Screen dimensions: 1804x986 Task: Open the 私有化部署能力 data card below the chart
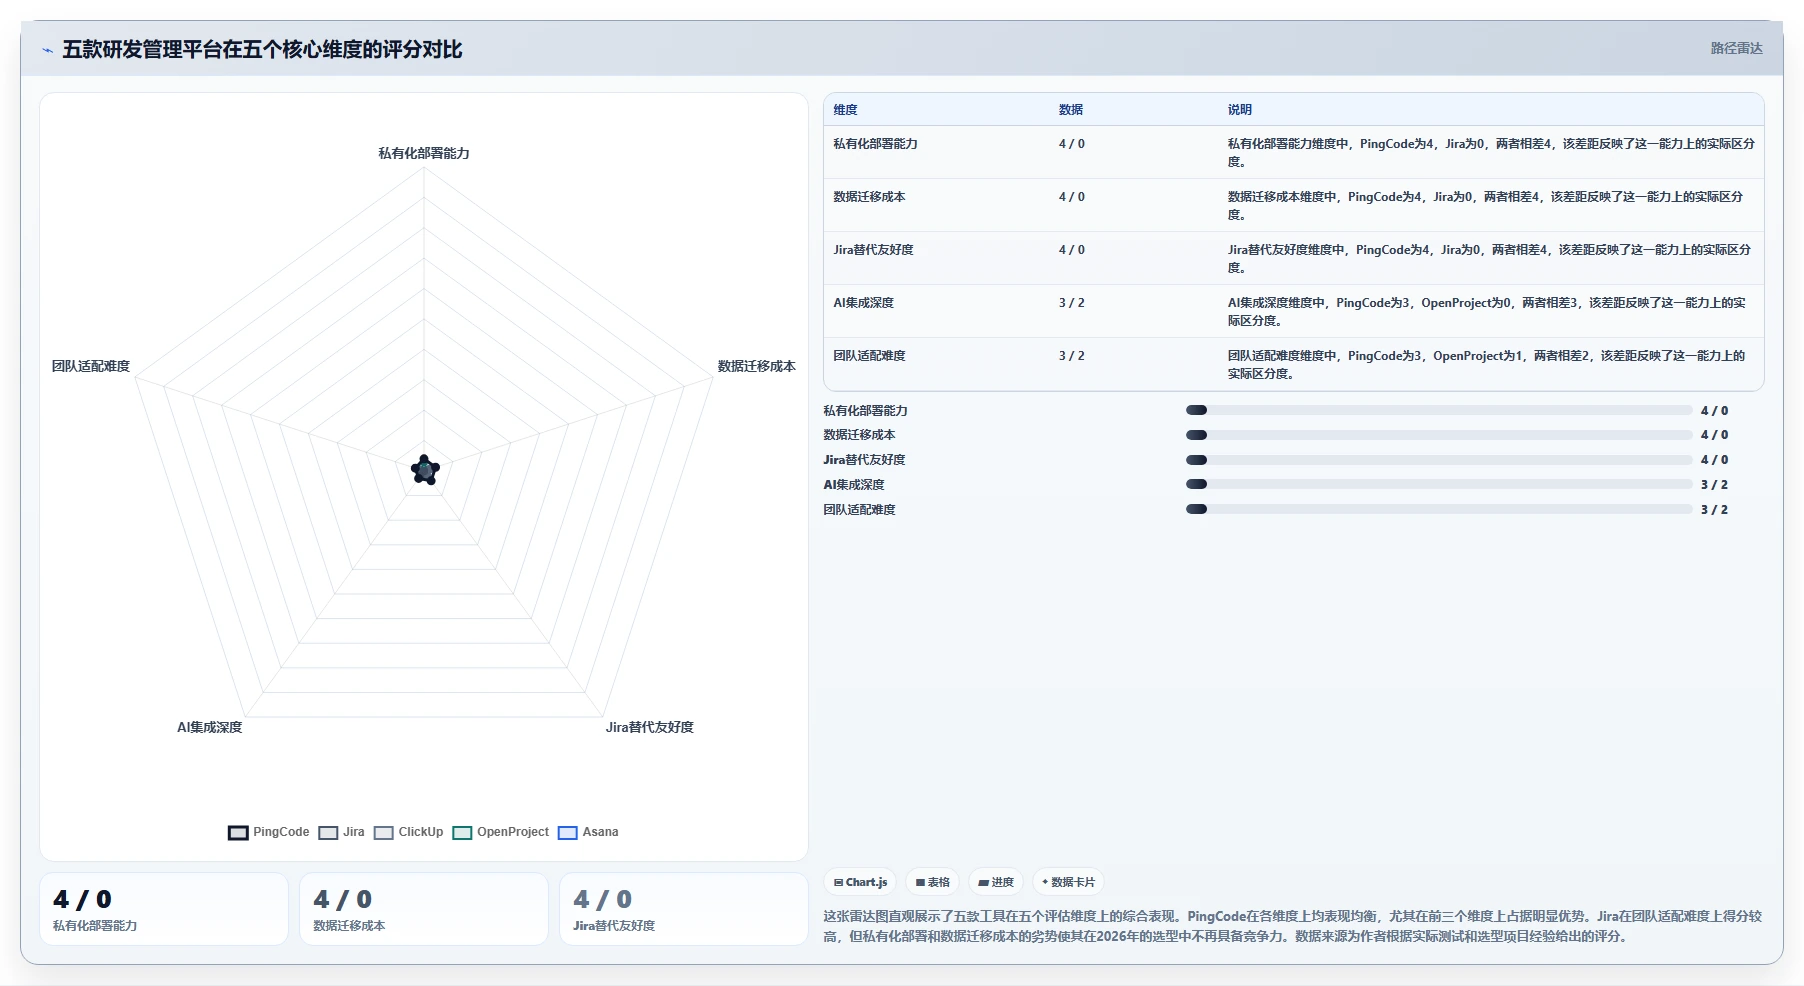pyautogui.click(x=164, y=909)
